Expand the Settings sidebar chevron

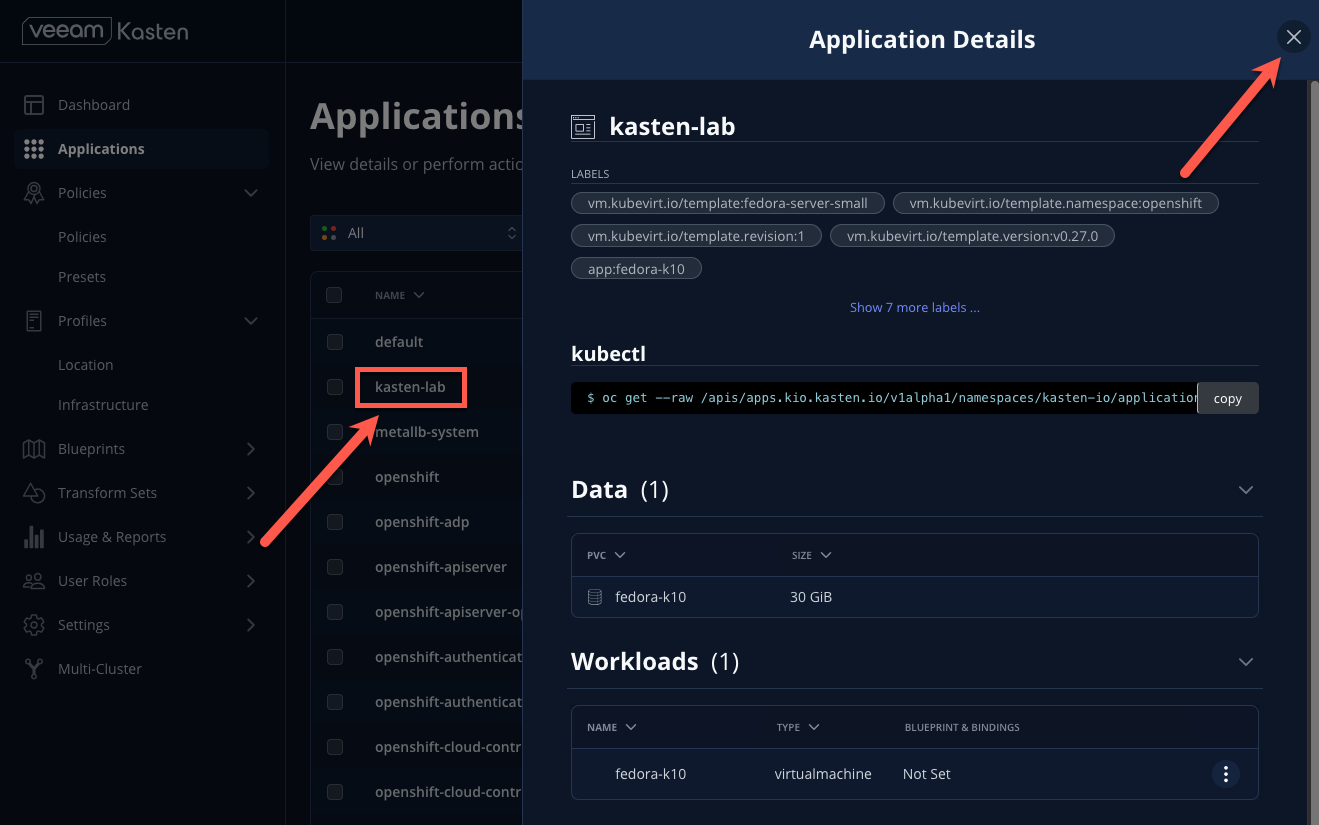click(x=251, y=625)
